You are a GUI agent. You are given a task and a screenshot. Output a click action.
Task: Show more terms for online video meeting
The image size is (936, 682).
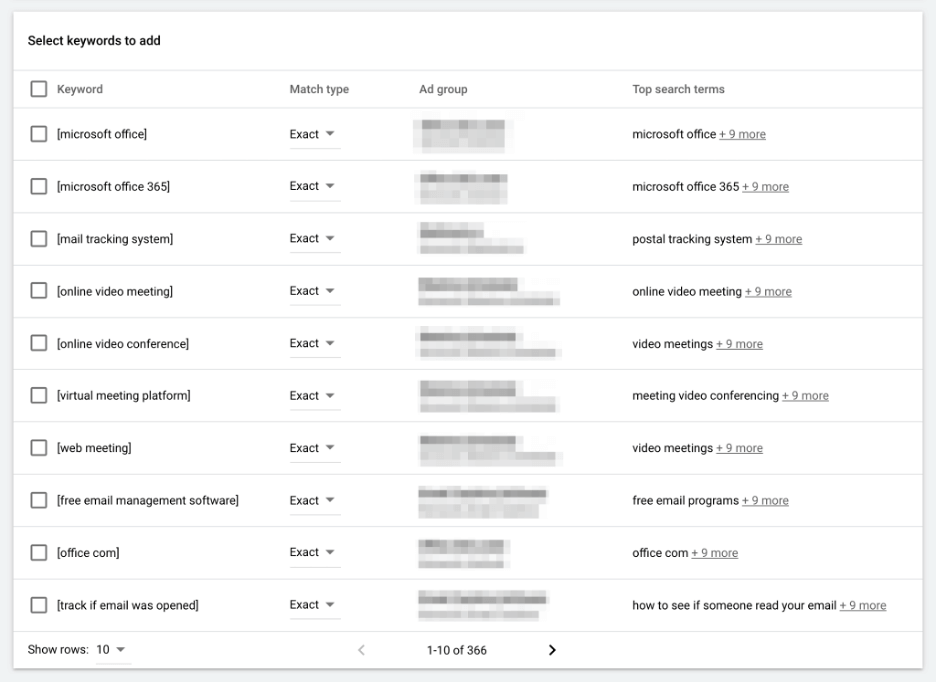(768, 292)
